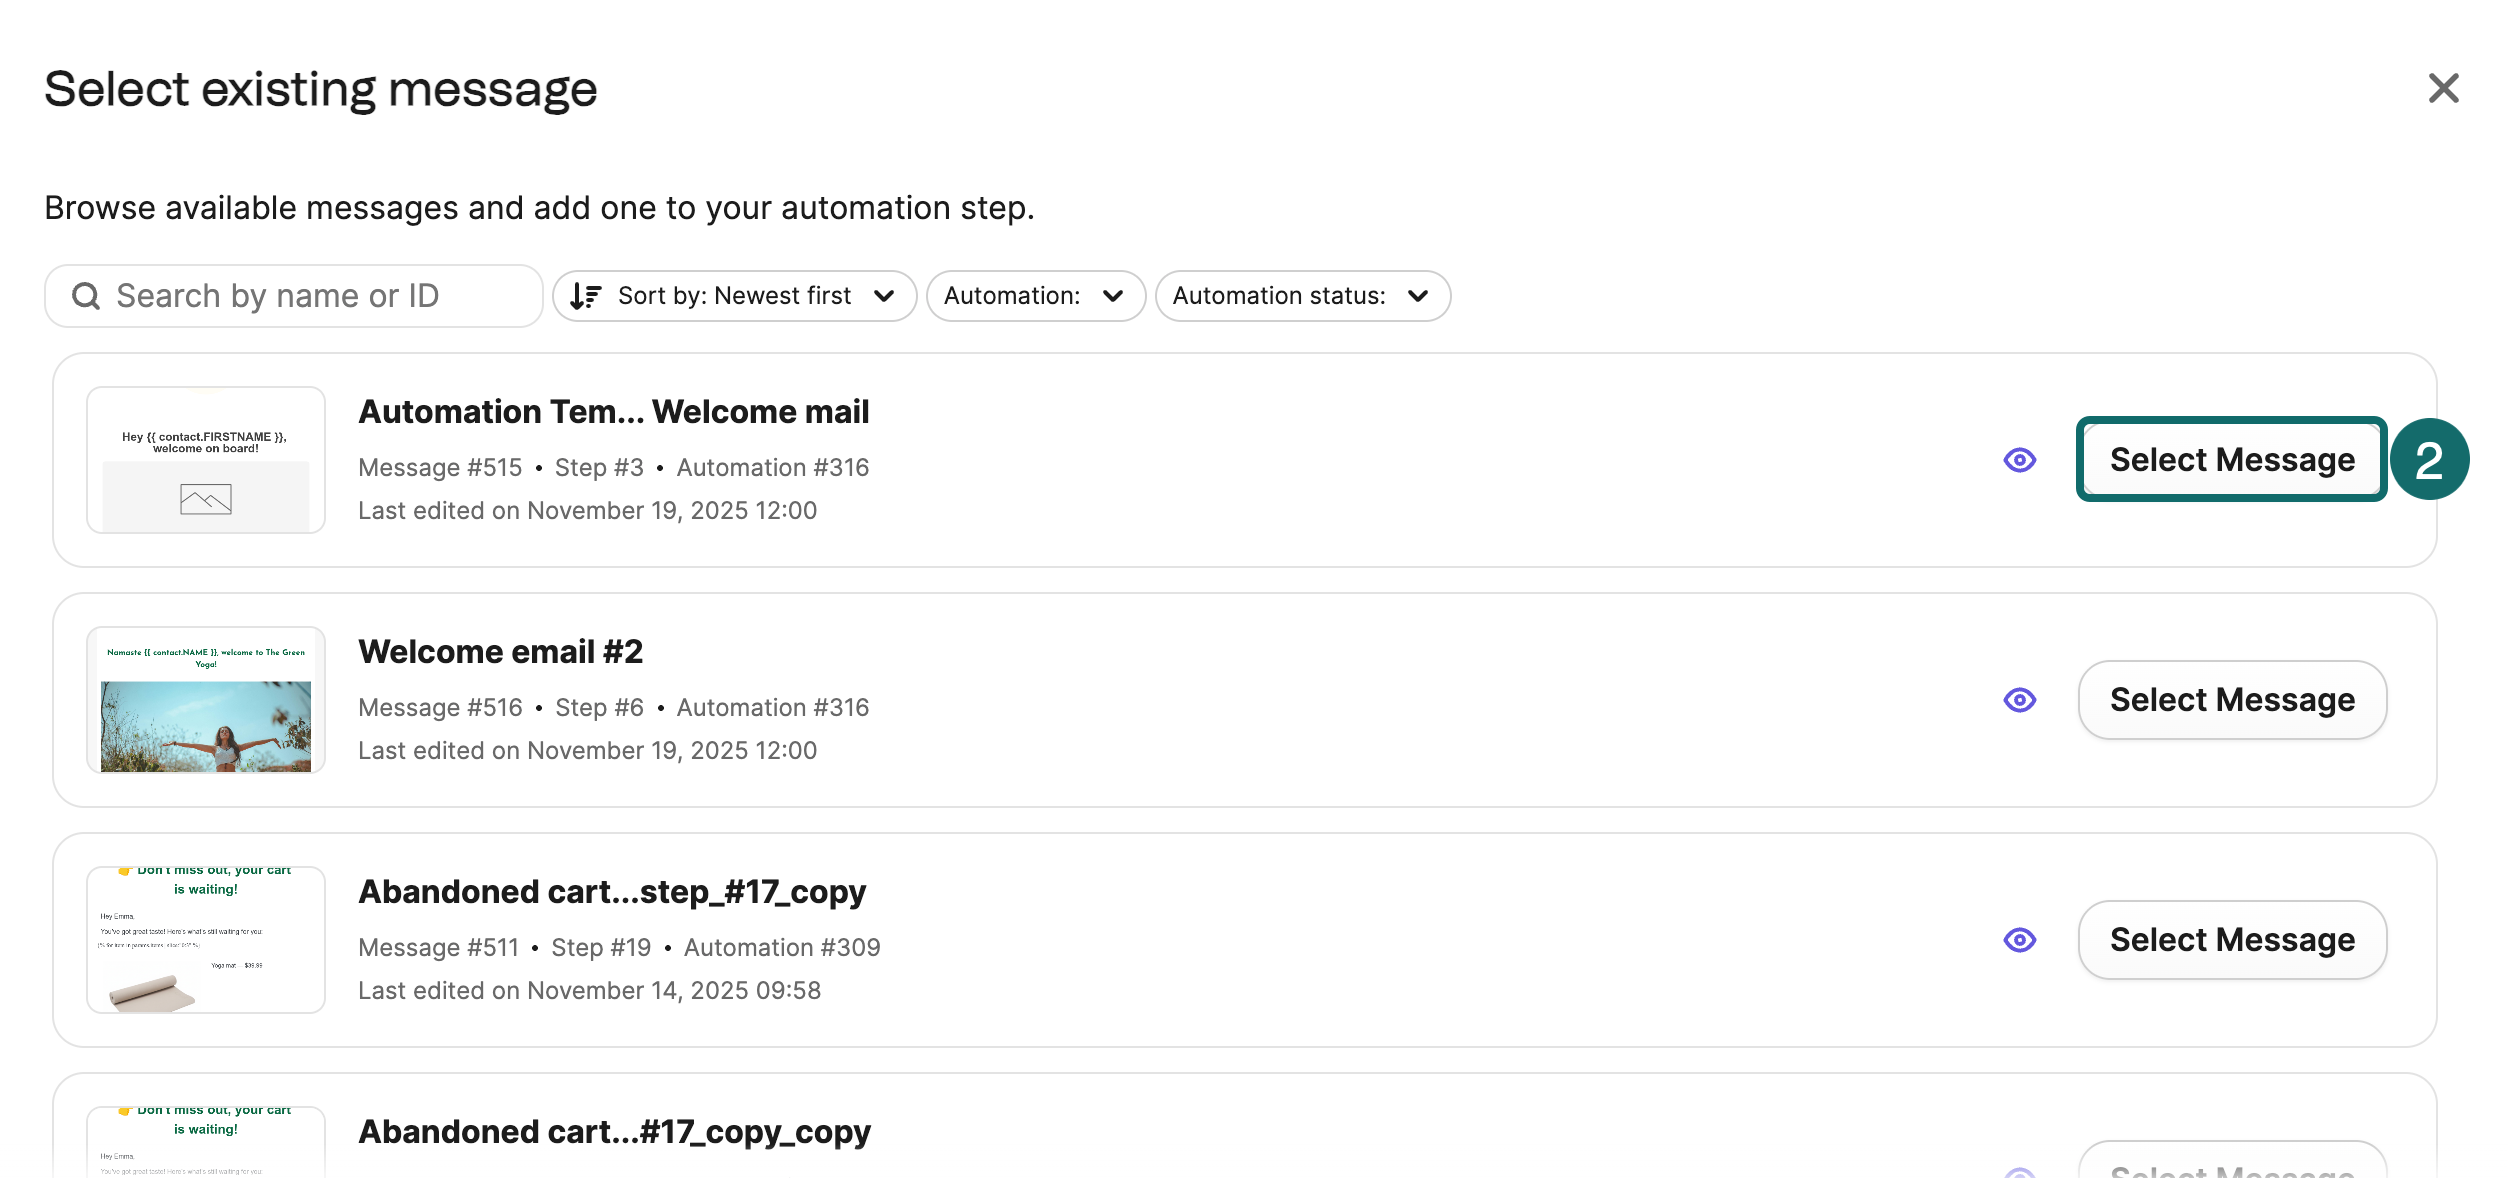2508x1178 pixels.
Task: Toggle preview for Welcome email #2
Action: [2019, 701]
